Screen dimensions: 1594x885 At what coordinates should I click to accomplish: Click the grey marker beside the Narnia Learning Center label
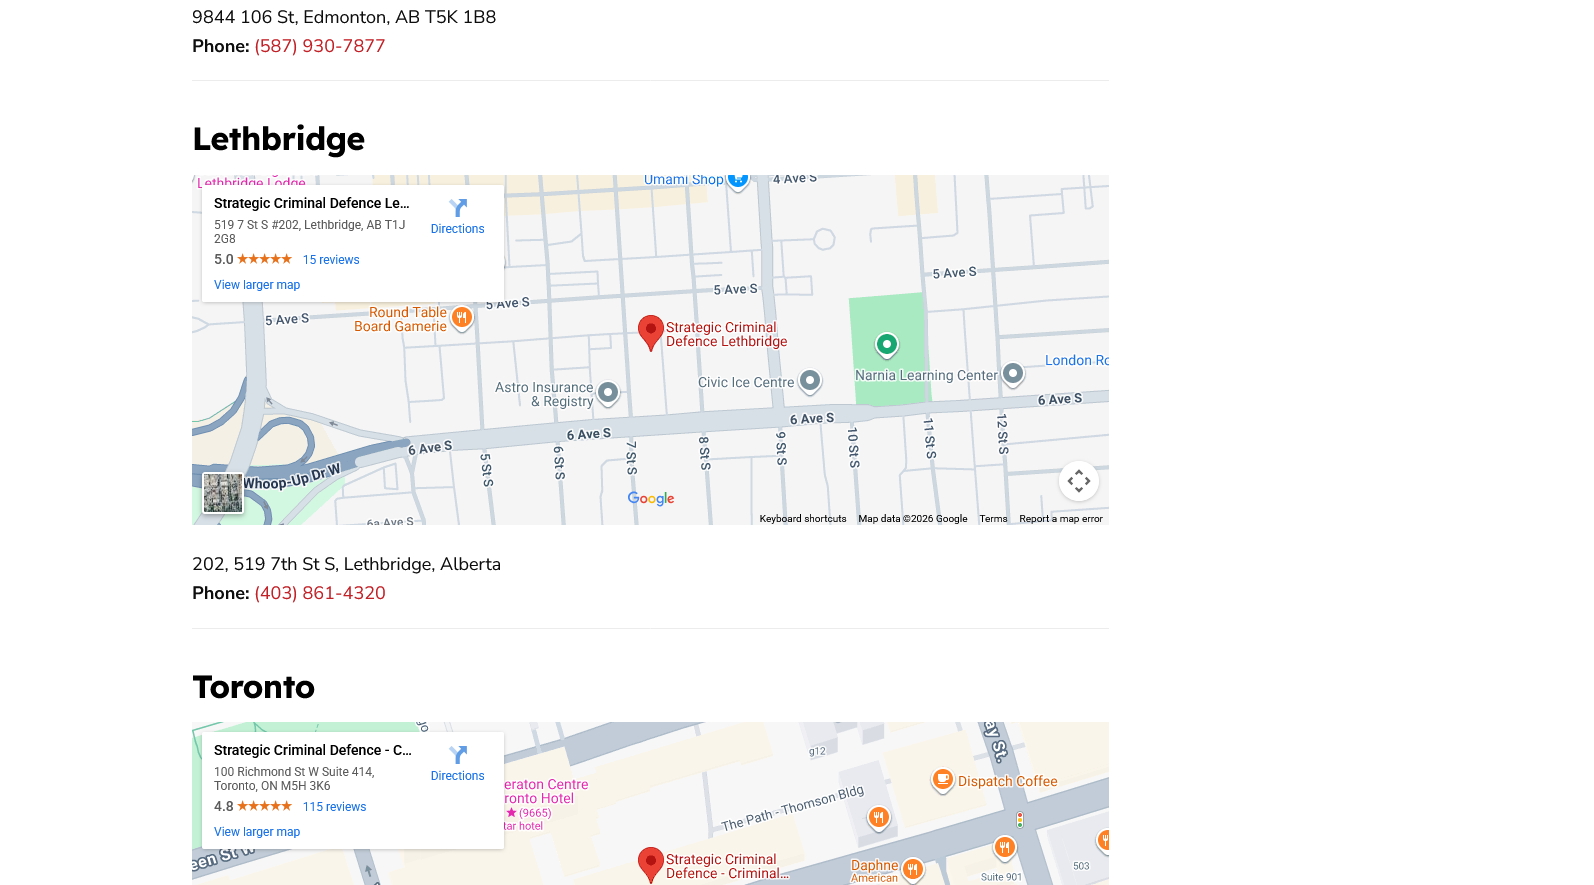(1013, 374)
